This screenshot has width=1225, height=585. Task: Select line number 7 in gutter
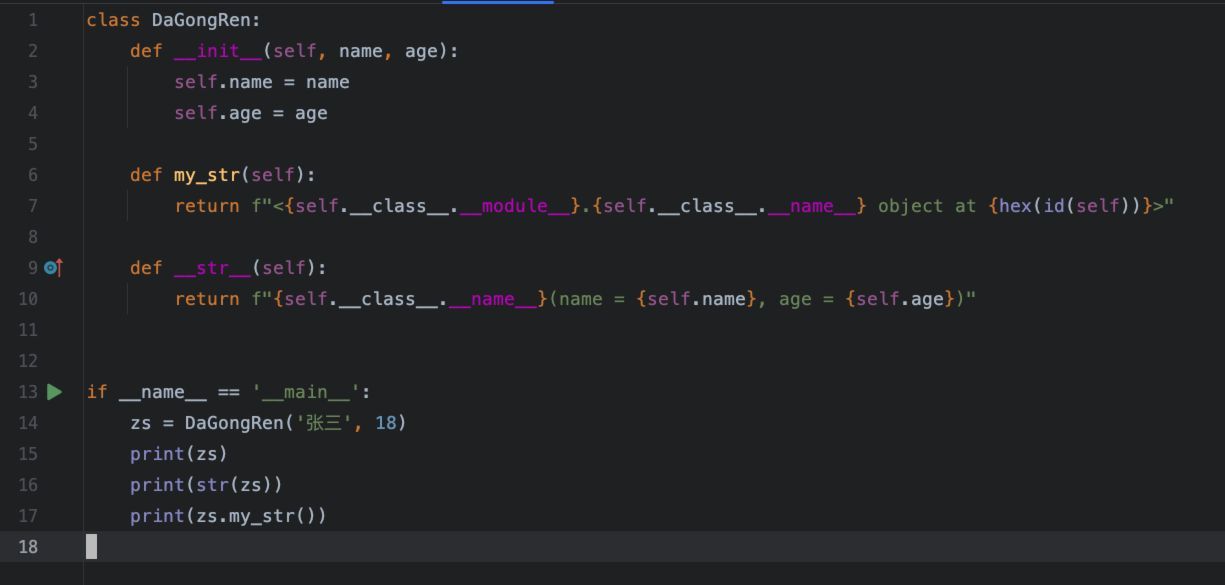click(x=34, y=206)
